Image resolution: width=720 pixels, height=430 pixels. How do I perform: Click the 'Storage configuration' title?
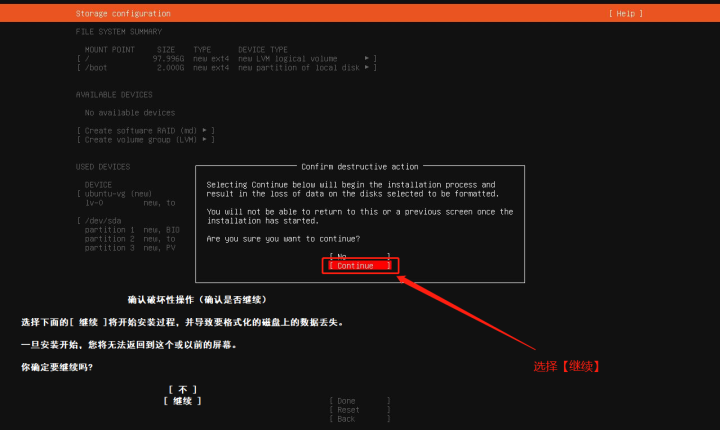pyautogui.click(x=123, y=14)
